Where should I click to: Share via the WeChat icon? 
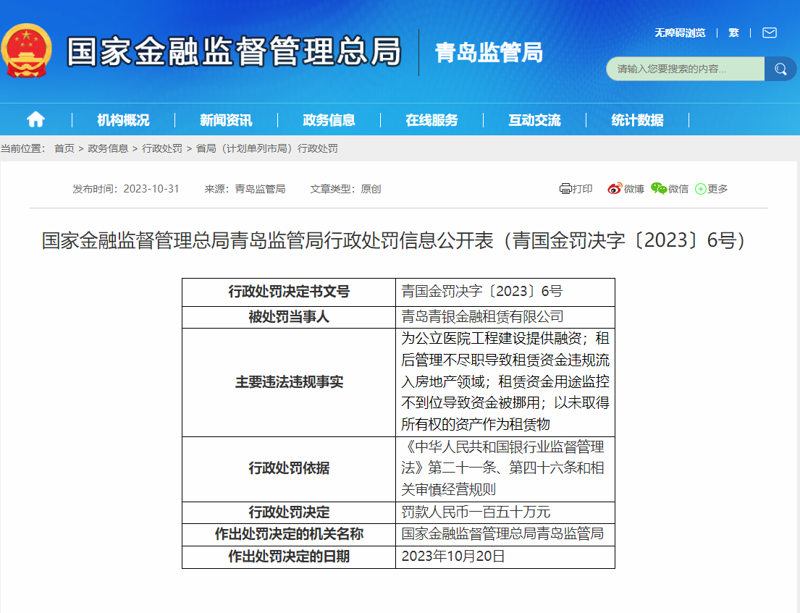pyautogui.click(x=659, y=189)
